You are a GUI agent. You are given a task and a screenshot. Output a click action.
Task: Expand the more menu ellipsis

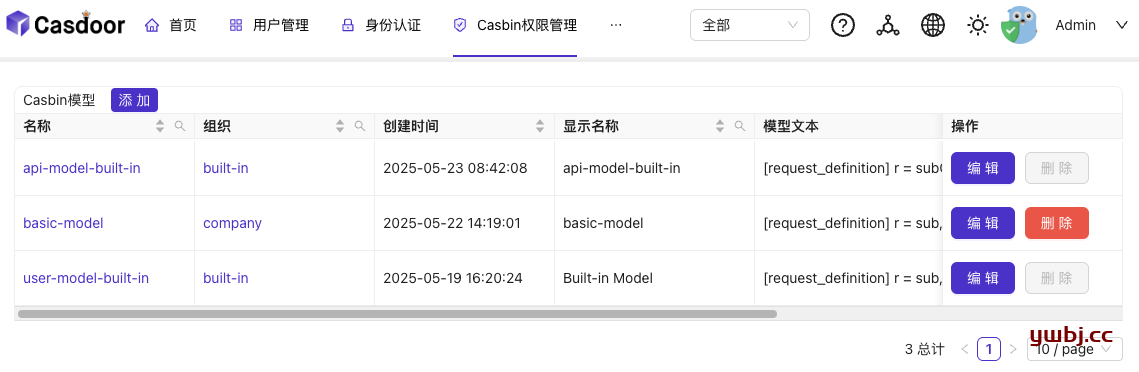616,25
